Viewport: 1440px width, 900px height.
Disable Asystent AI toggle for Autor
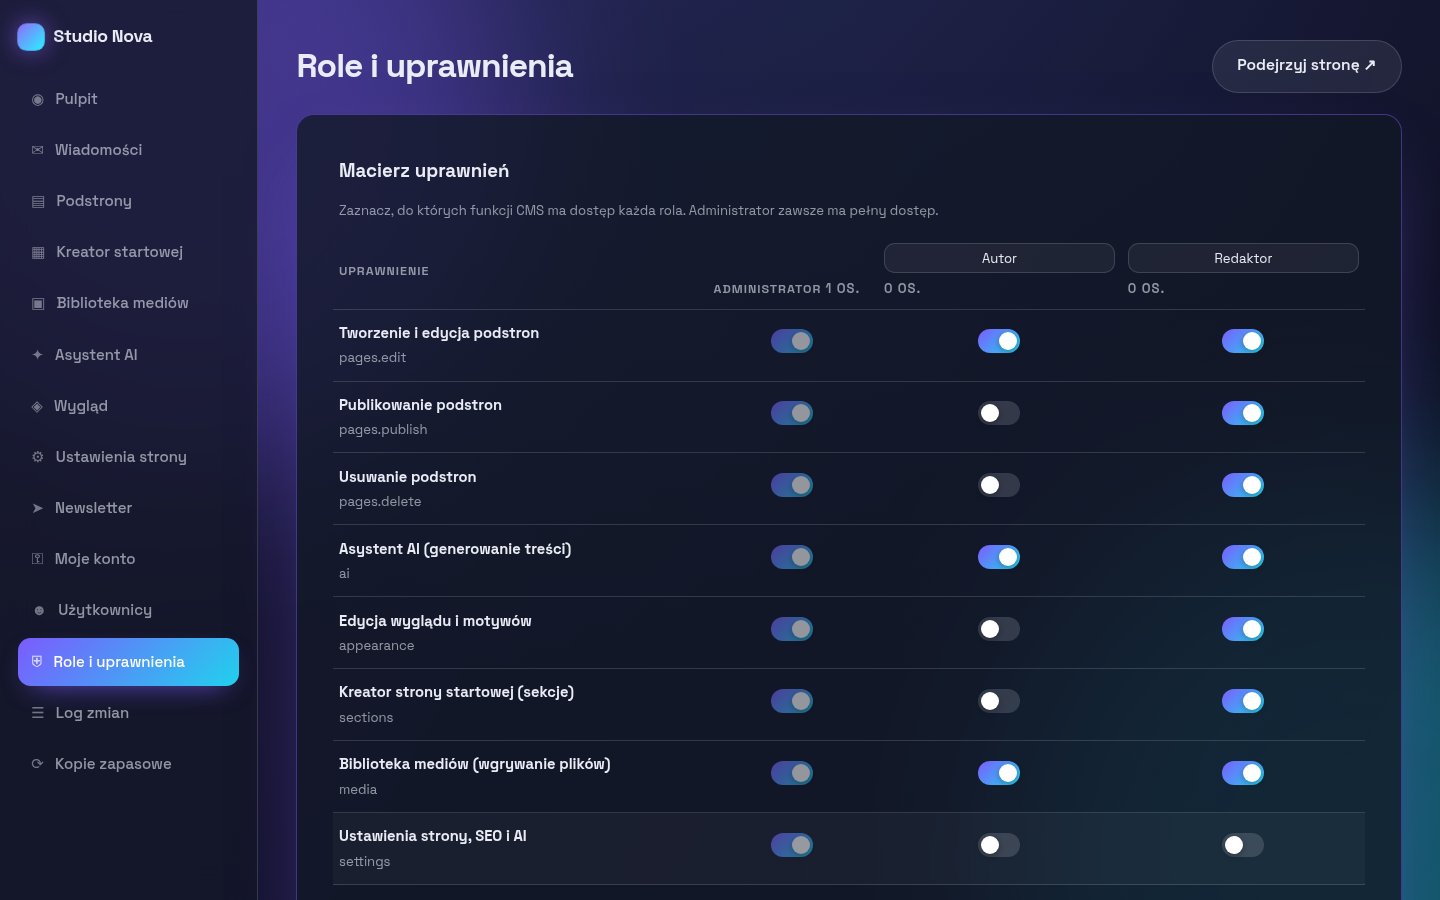click(999, 557)
